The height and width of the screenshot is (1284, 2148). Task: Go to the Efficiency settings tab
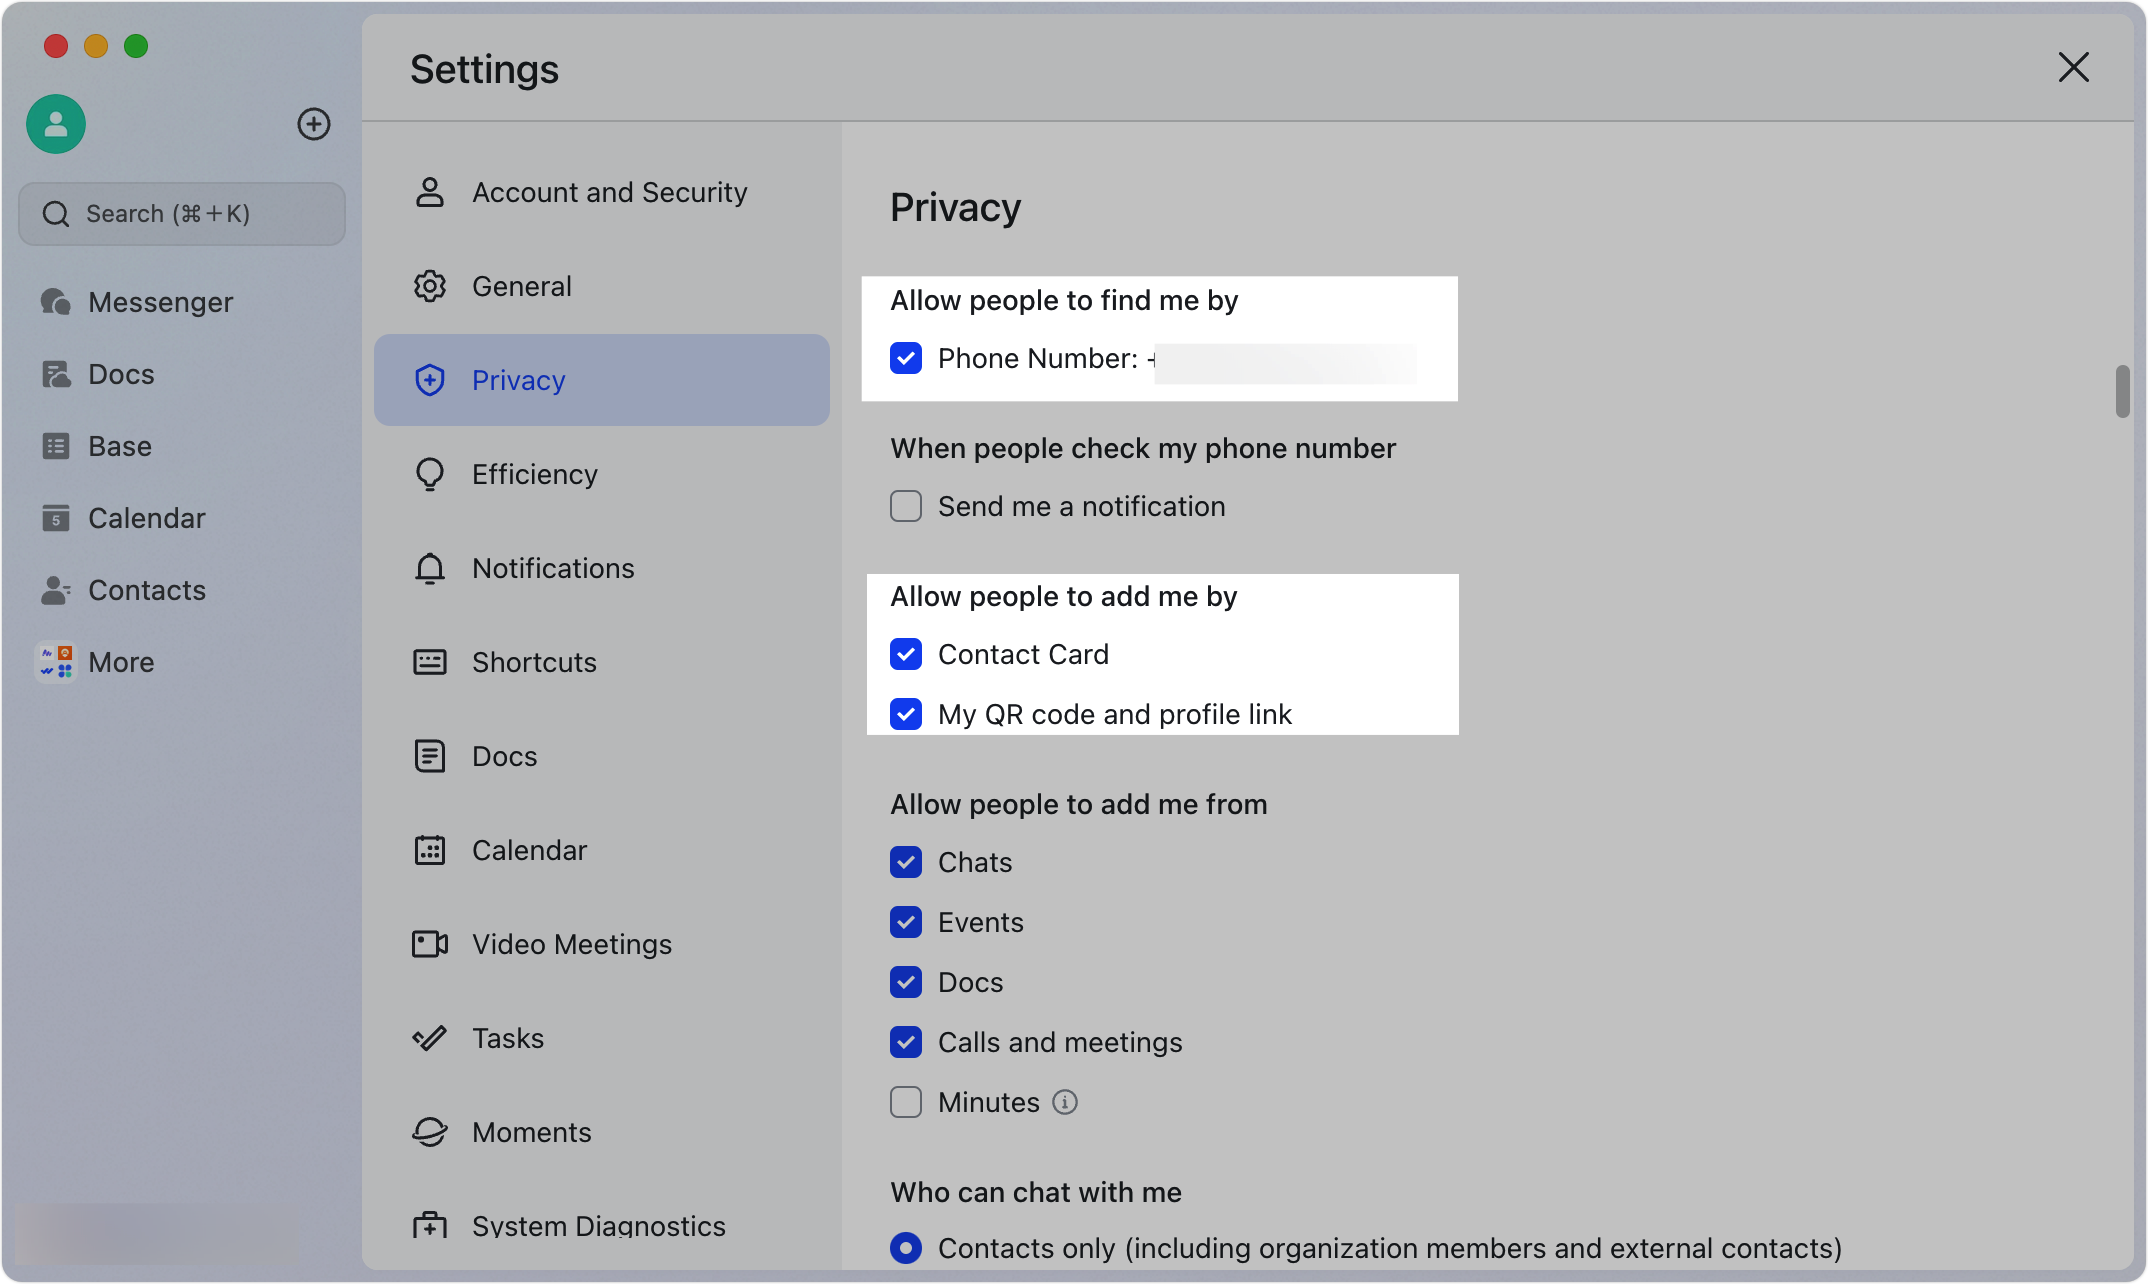535,474
